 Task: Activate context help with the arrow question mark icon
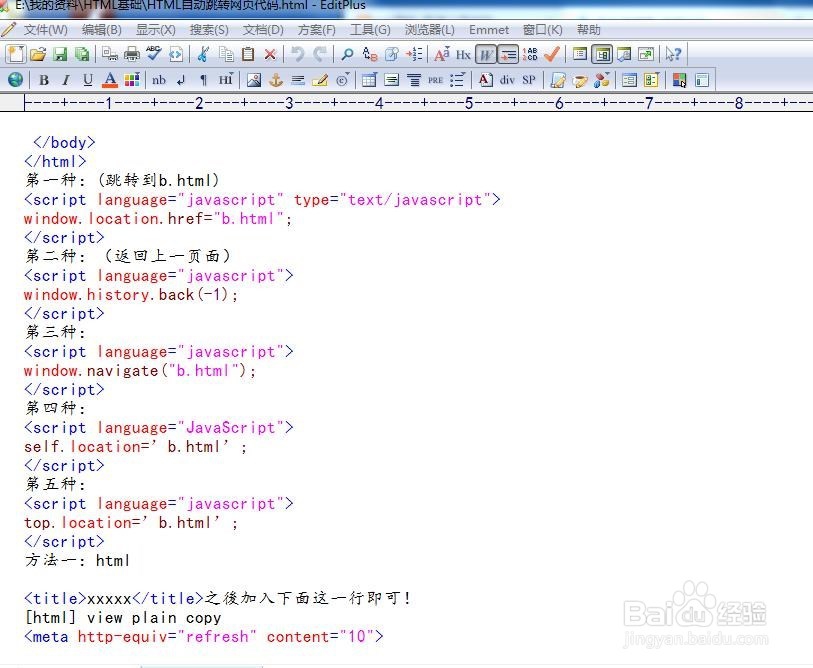[x=673, y=54]
